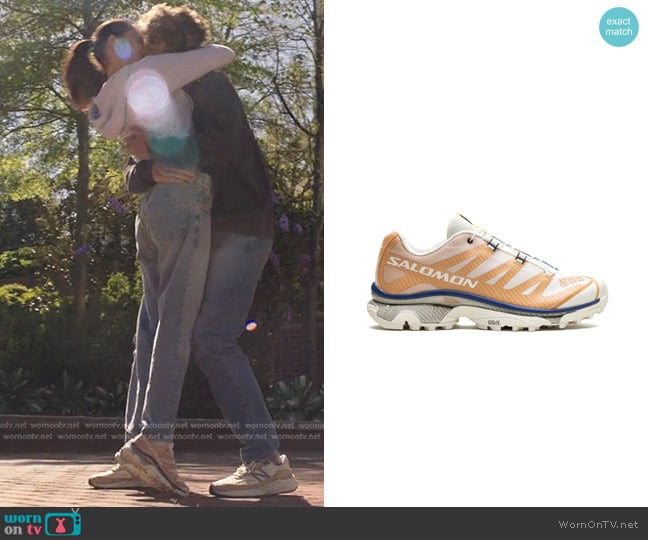Open the WornOnTV.net site link

pos(598,524)
